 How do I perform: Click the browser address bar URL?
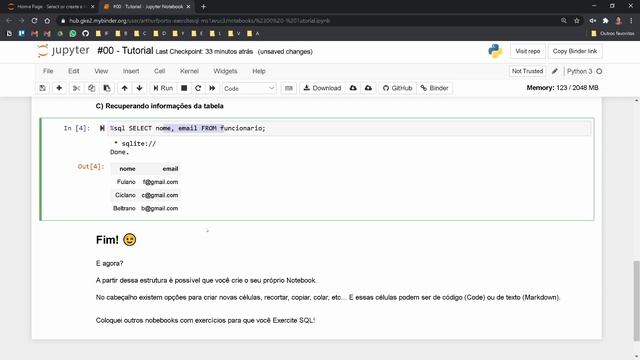tap(200, 20)
